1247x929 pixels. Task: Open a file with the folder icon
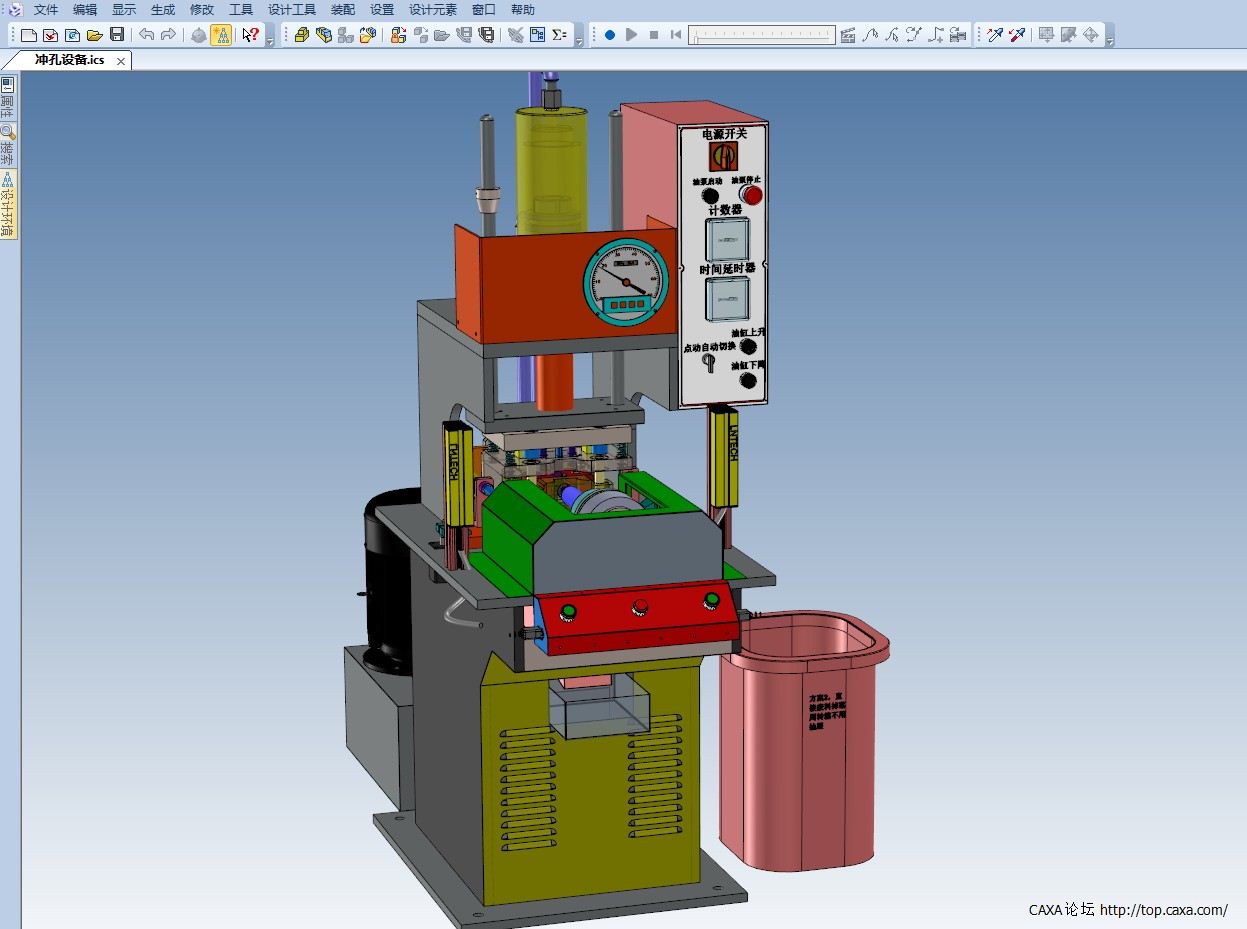click(94, 35)
